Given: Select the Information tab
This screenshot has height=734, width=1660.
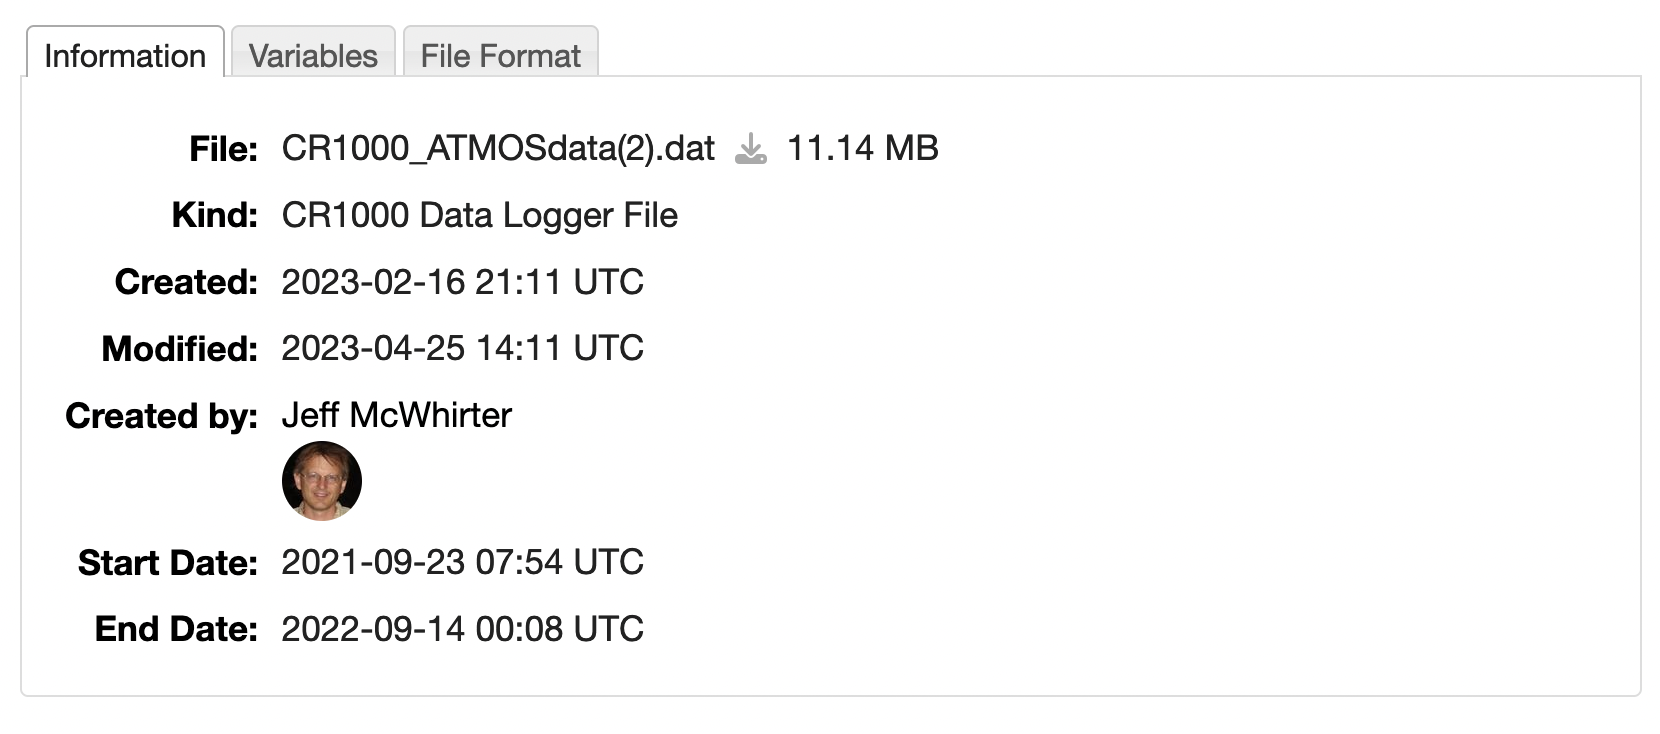Looking at the screenshot, I should pos(125,56).
